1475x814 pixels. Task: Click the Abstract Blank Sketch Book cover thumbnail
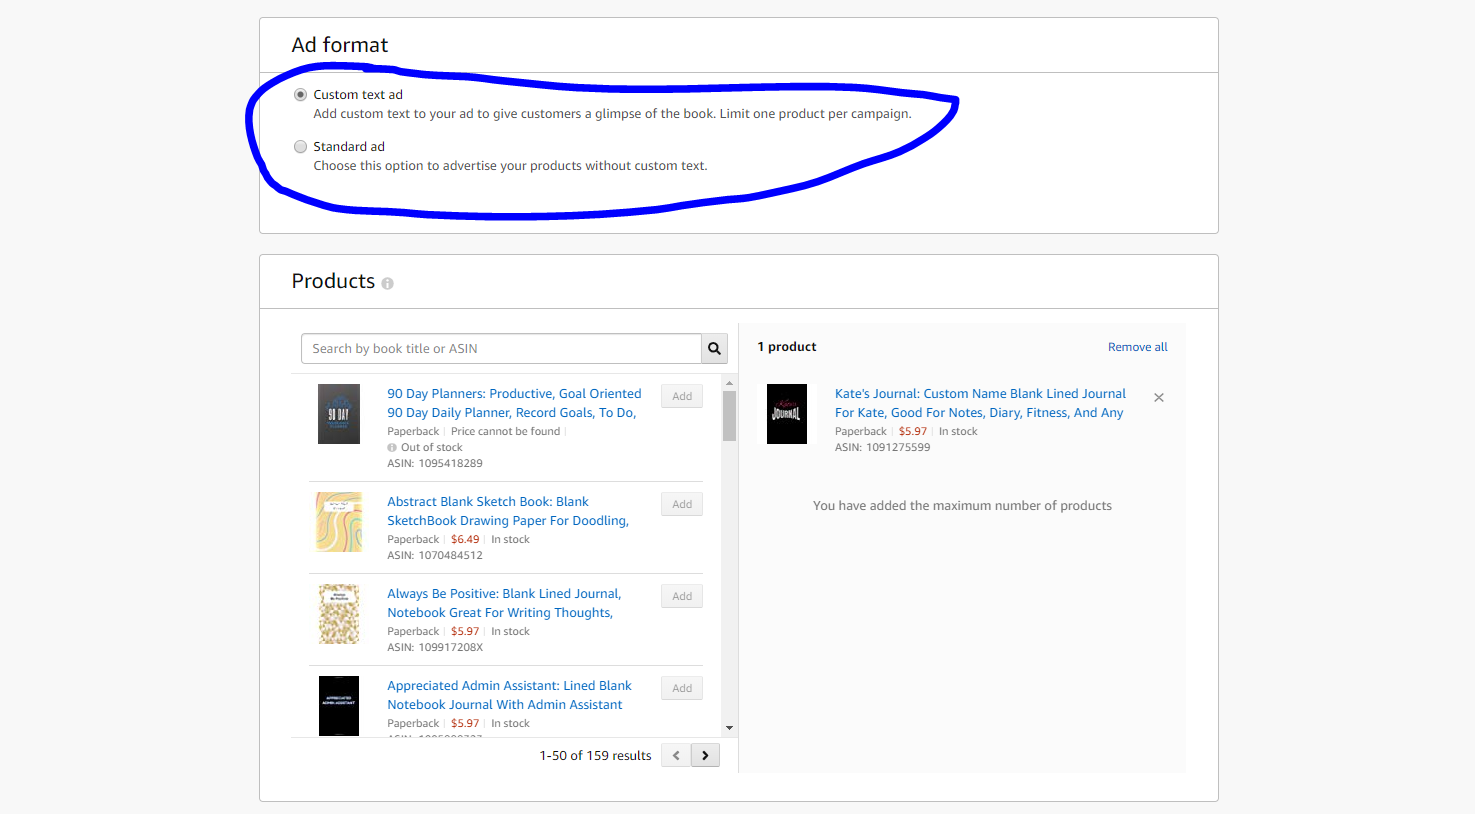(339, 522)
